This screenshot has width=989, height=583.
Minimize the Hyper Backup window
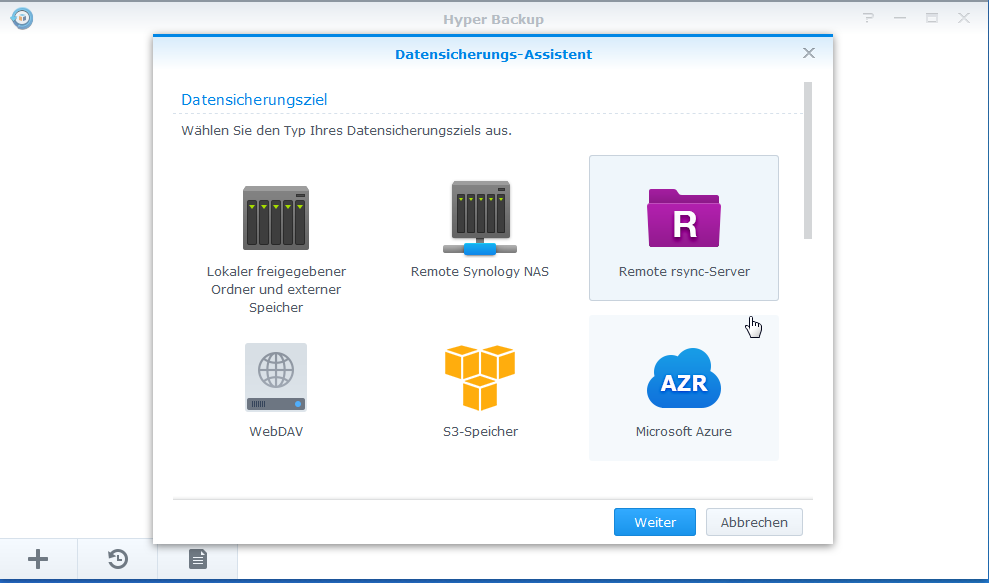tap(900, 18)
